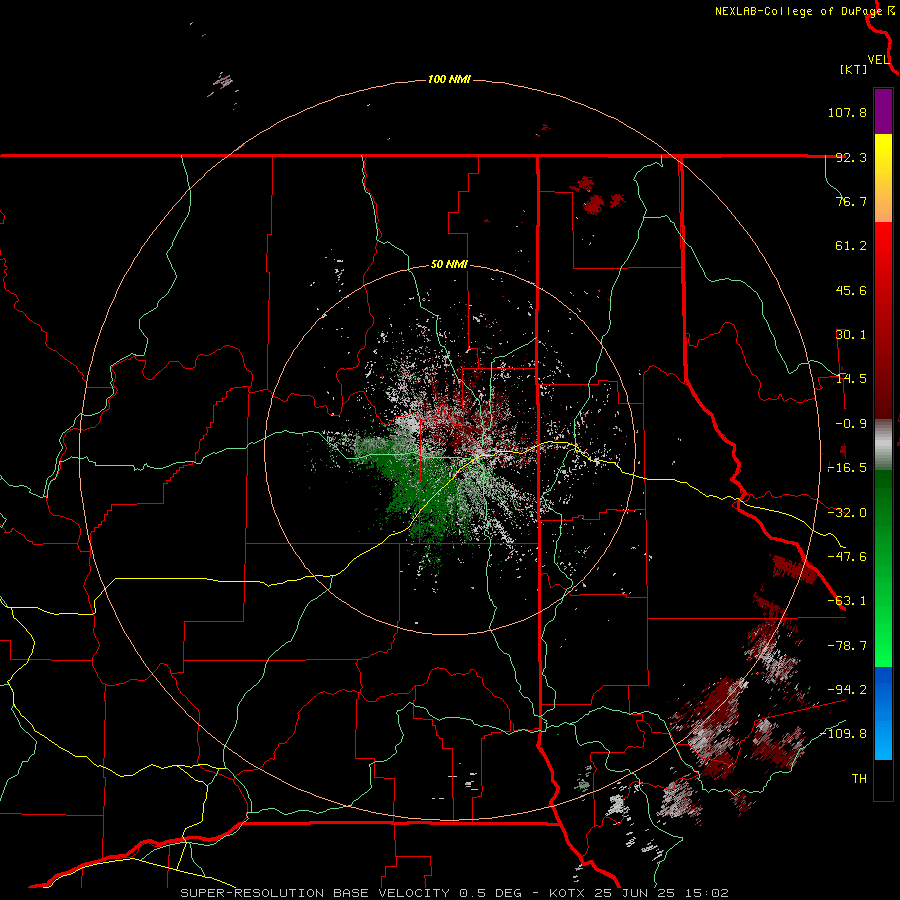Viewport: 900px width, 900px height.
Task: Click the VEL legend title
Action: point(878,60)
